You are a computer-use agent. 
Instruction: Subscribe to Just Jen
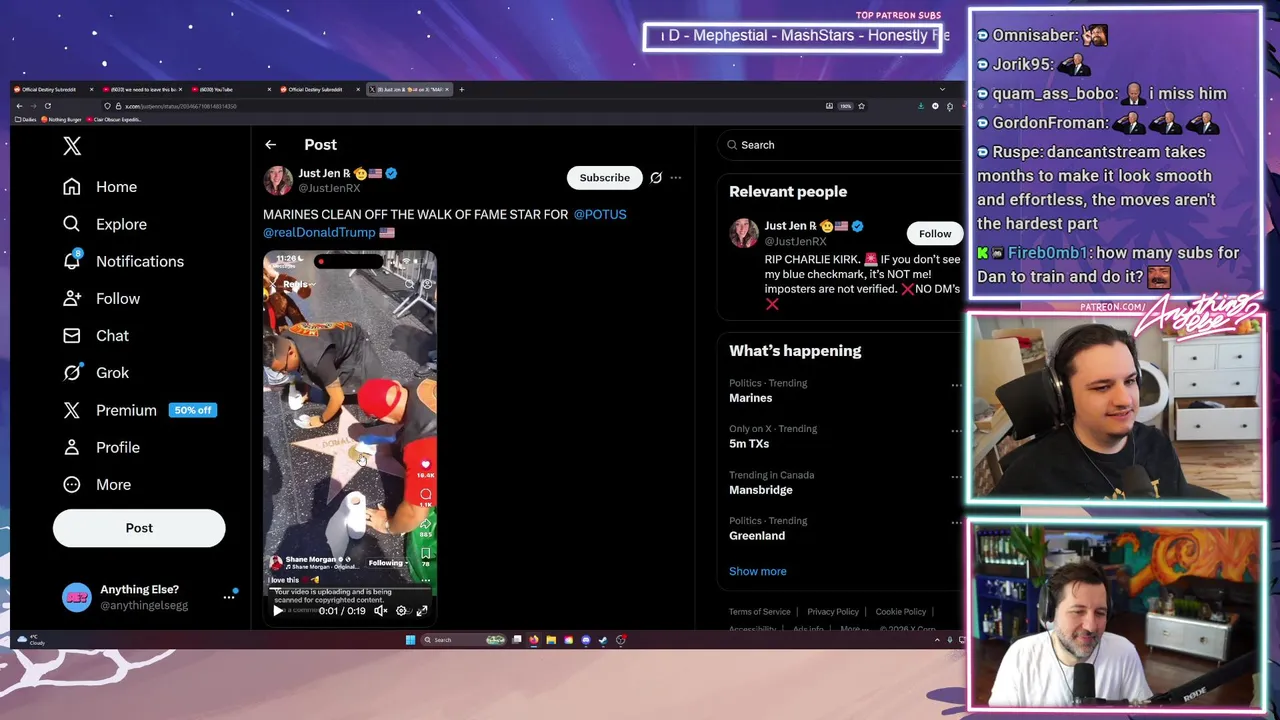604,178
